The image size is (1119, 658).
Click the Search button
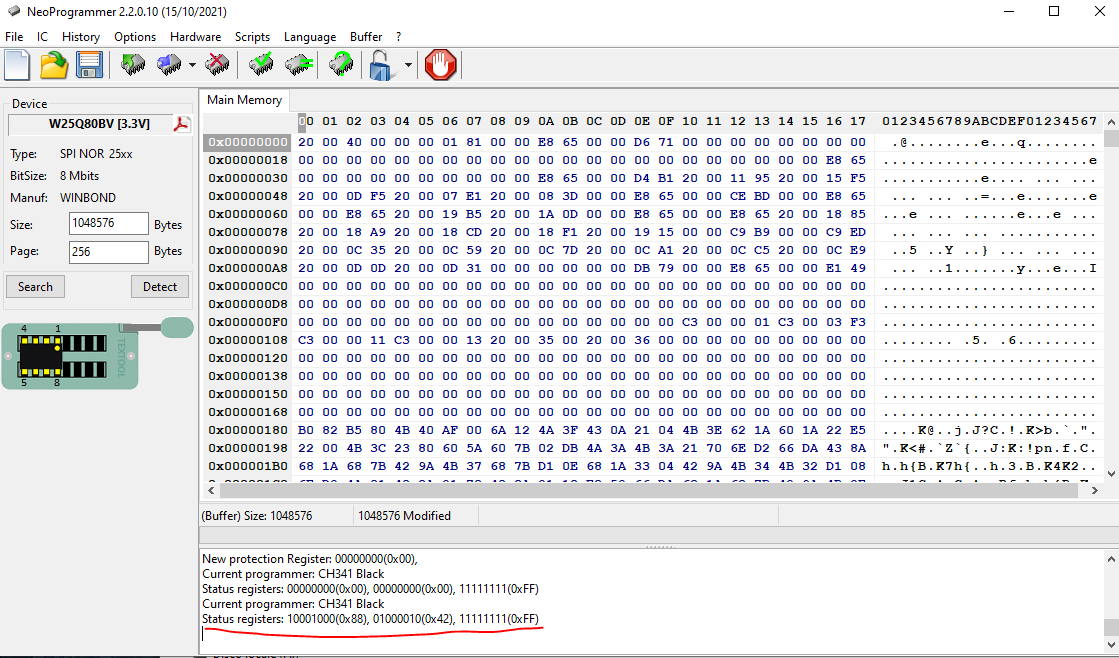(35, 287)
